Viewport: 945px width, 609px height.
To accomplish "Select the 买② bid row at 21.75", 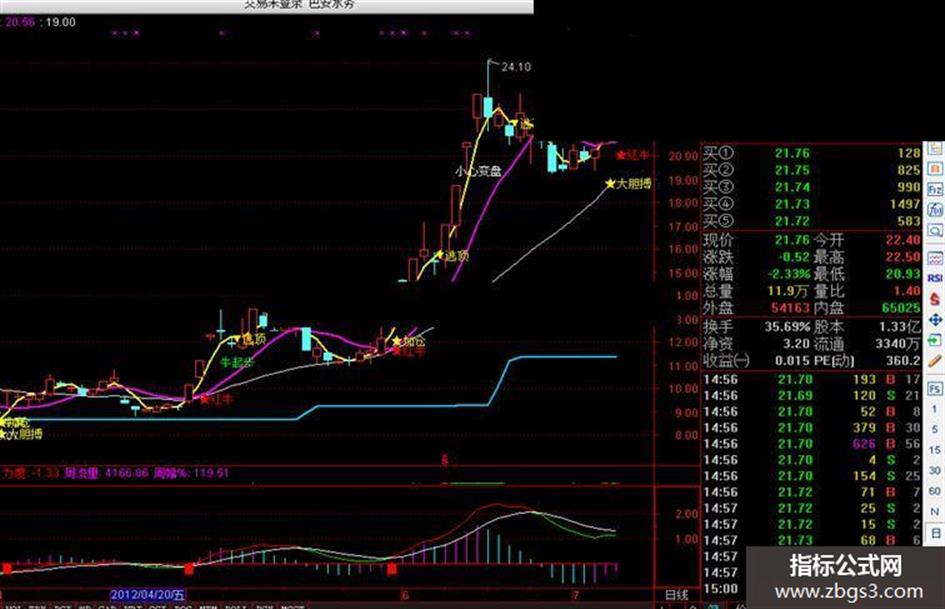I will 811,170.
